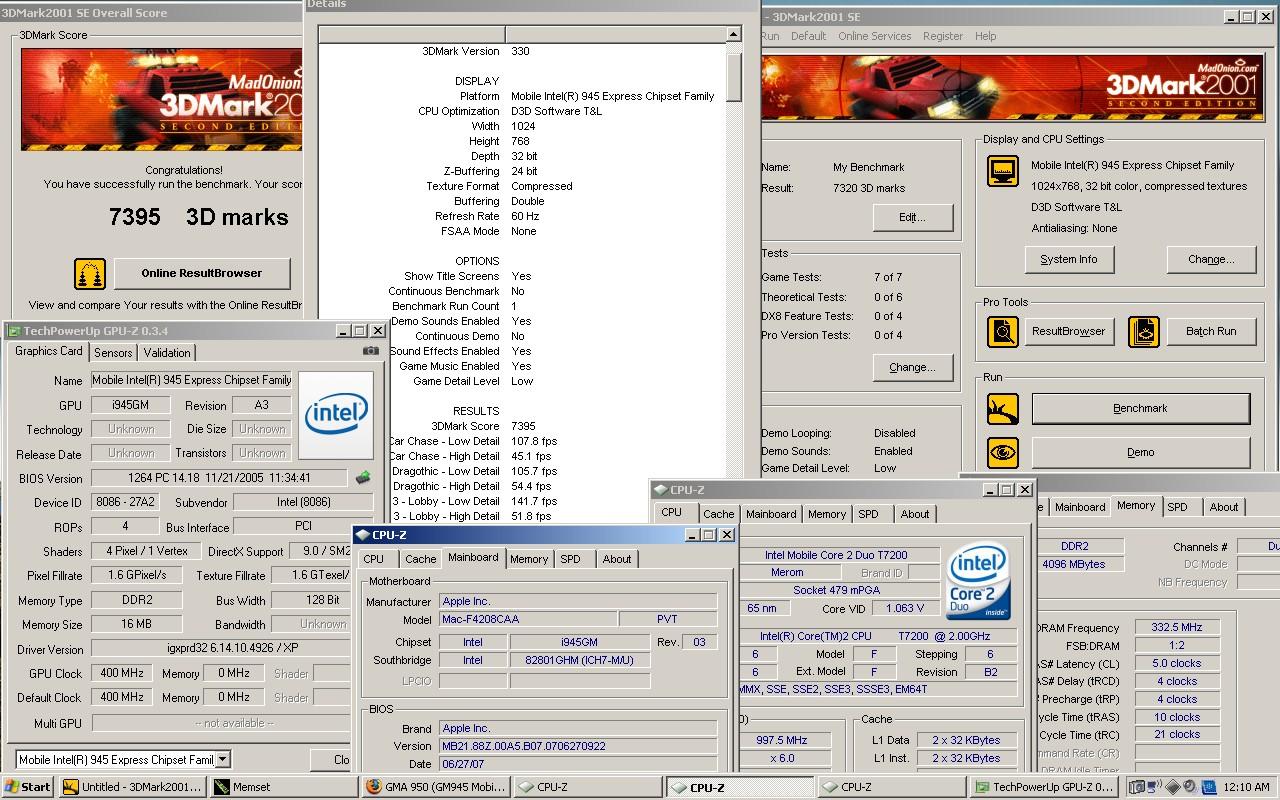1280x800 pixels.
Task: Click the System Info button
Action: click(x=1068, y=259)
